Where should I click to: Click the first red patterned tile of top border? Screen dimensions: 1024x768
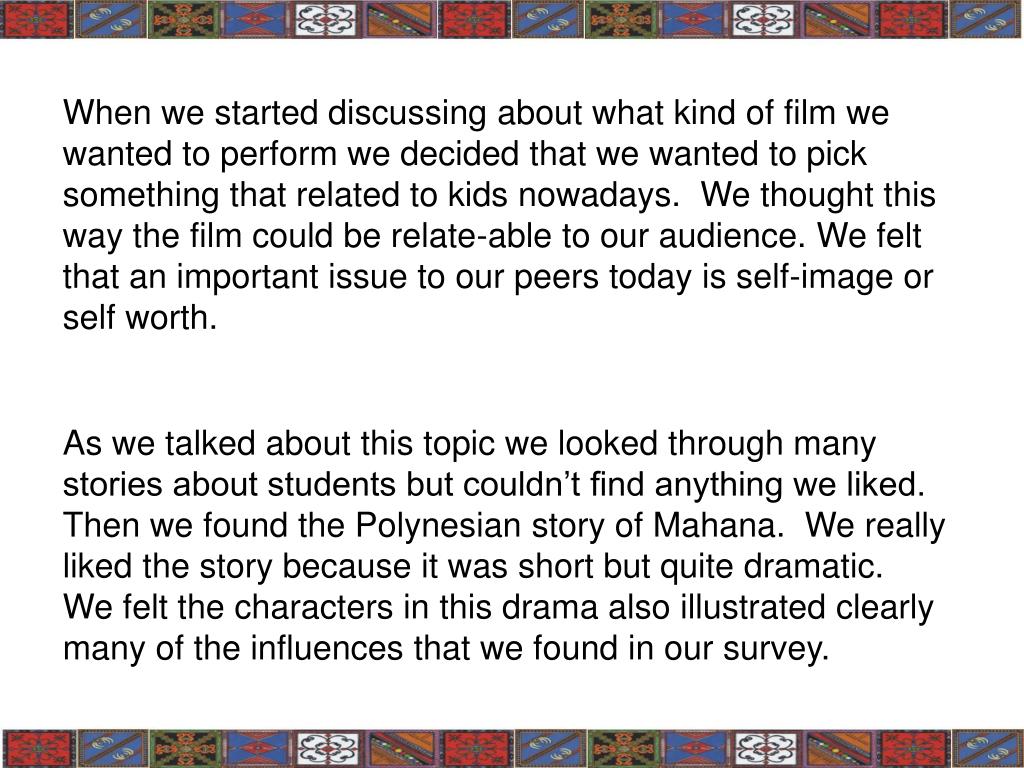[37, 19]
